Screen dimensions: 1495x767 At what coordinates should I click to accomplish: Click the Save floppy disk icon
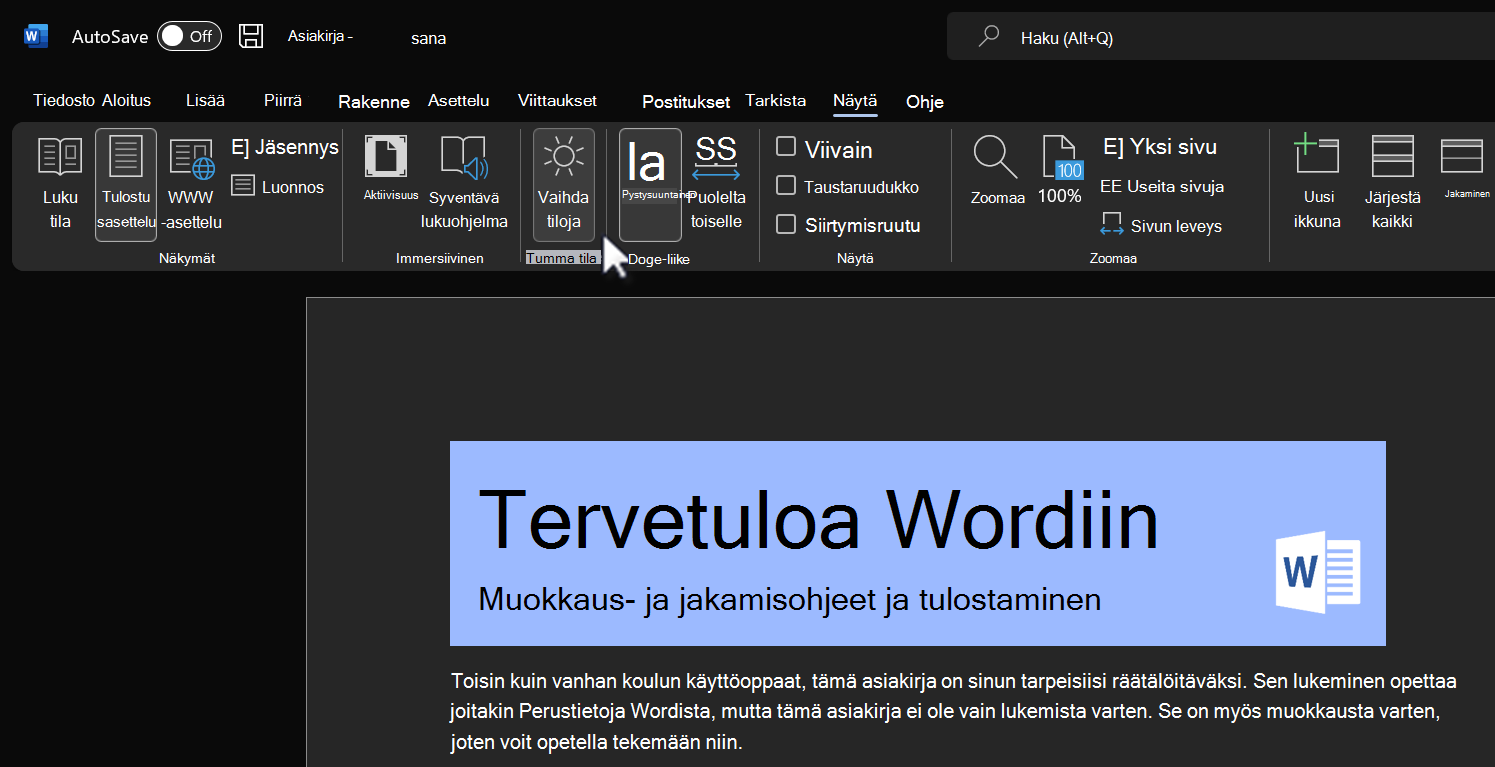click(251, 37)
